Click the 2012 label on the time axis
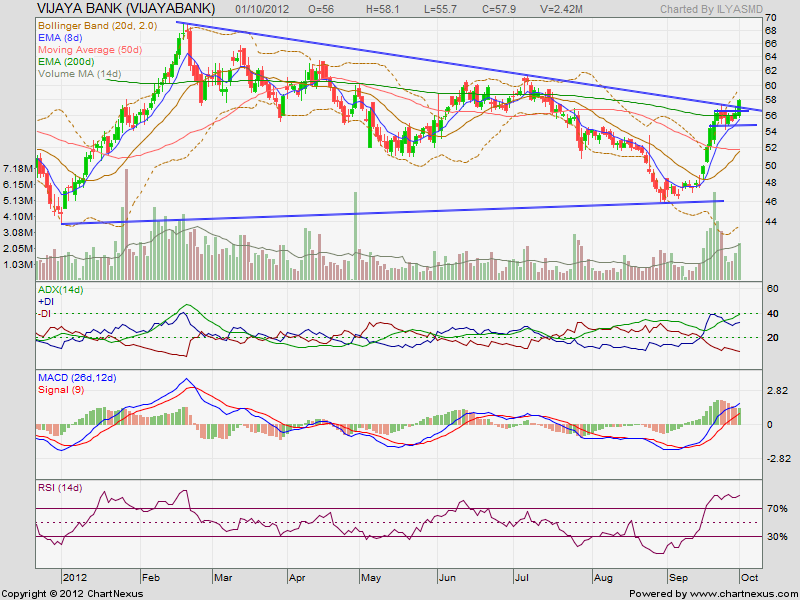Screen dimensions: 800x600 74,578
